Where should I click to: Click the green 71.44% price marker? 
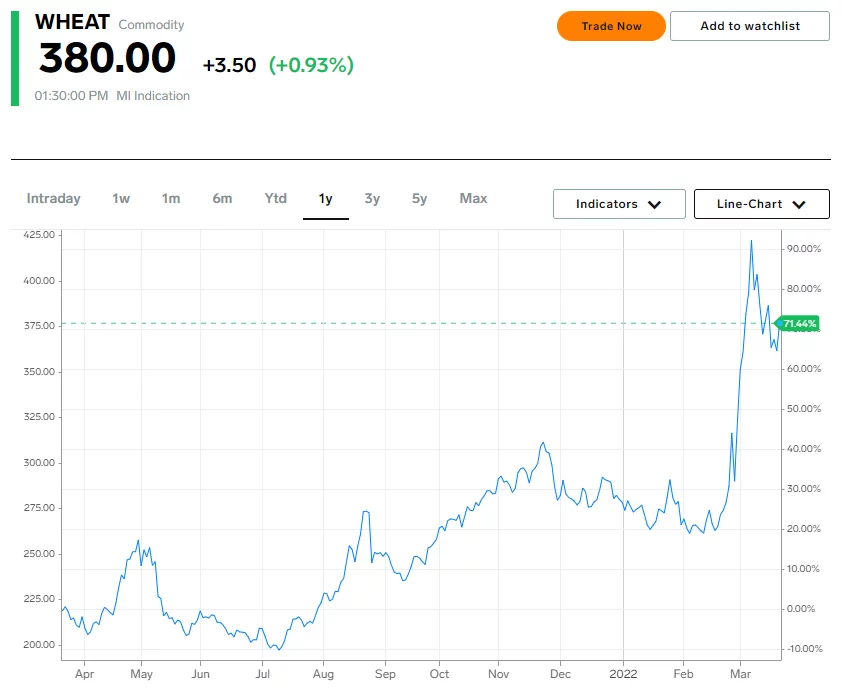click(x=797, y=324)
